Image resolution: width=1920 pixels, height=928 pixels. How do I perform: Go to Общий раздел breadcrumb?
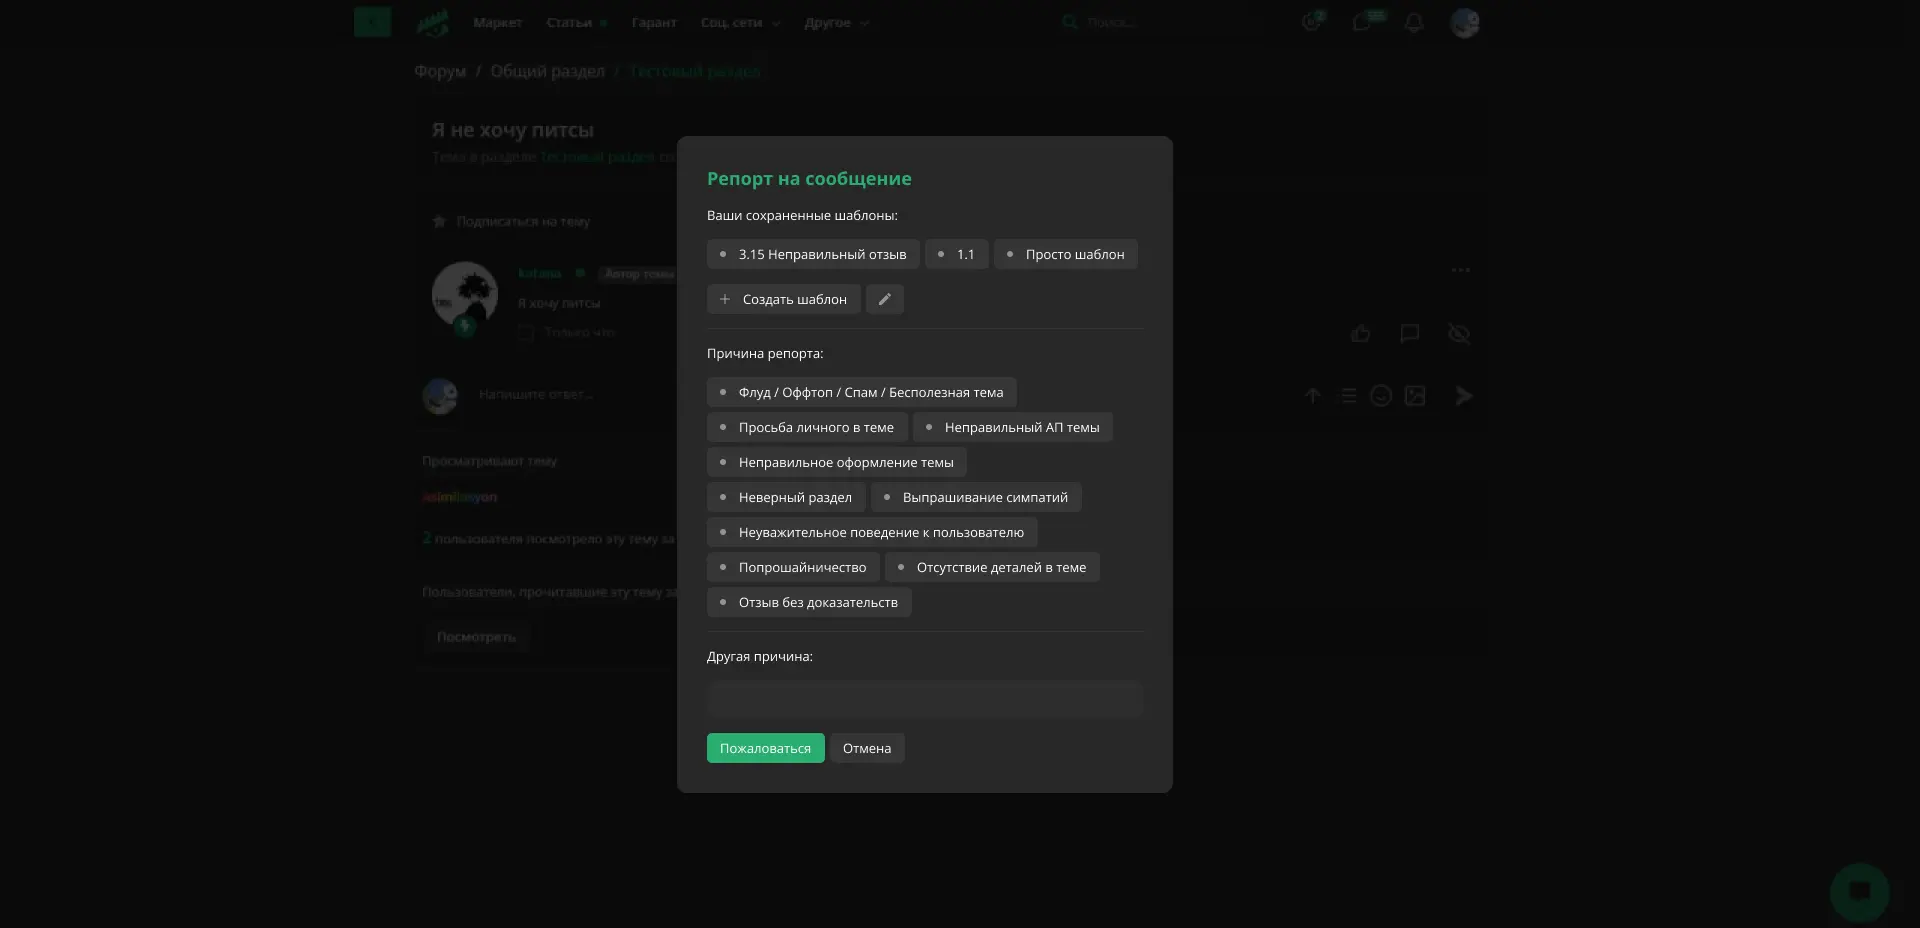(548, 71)
